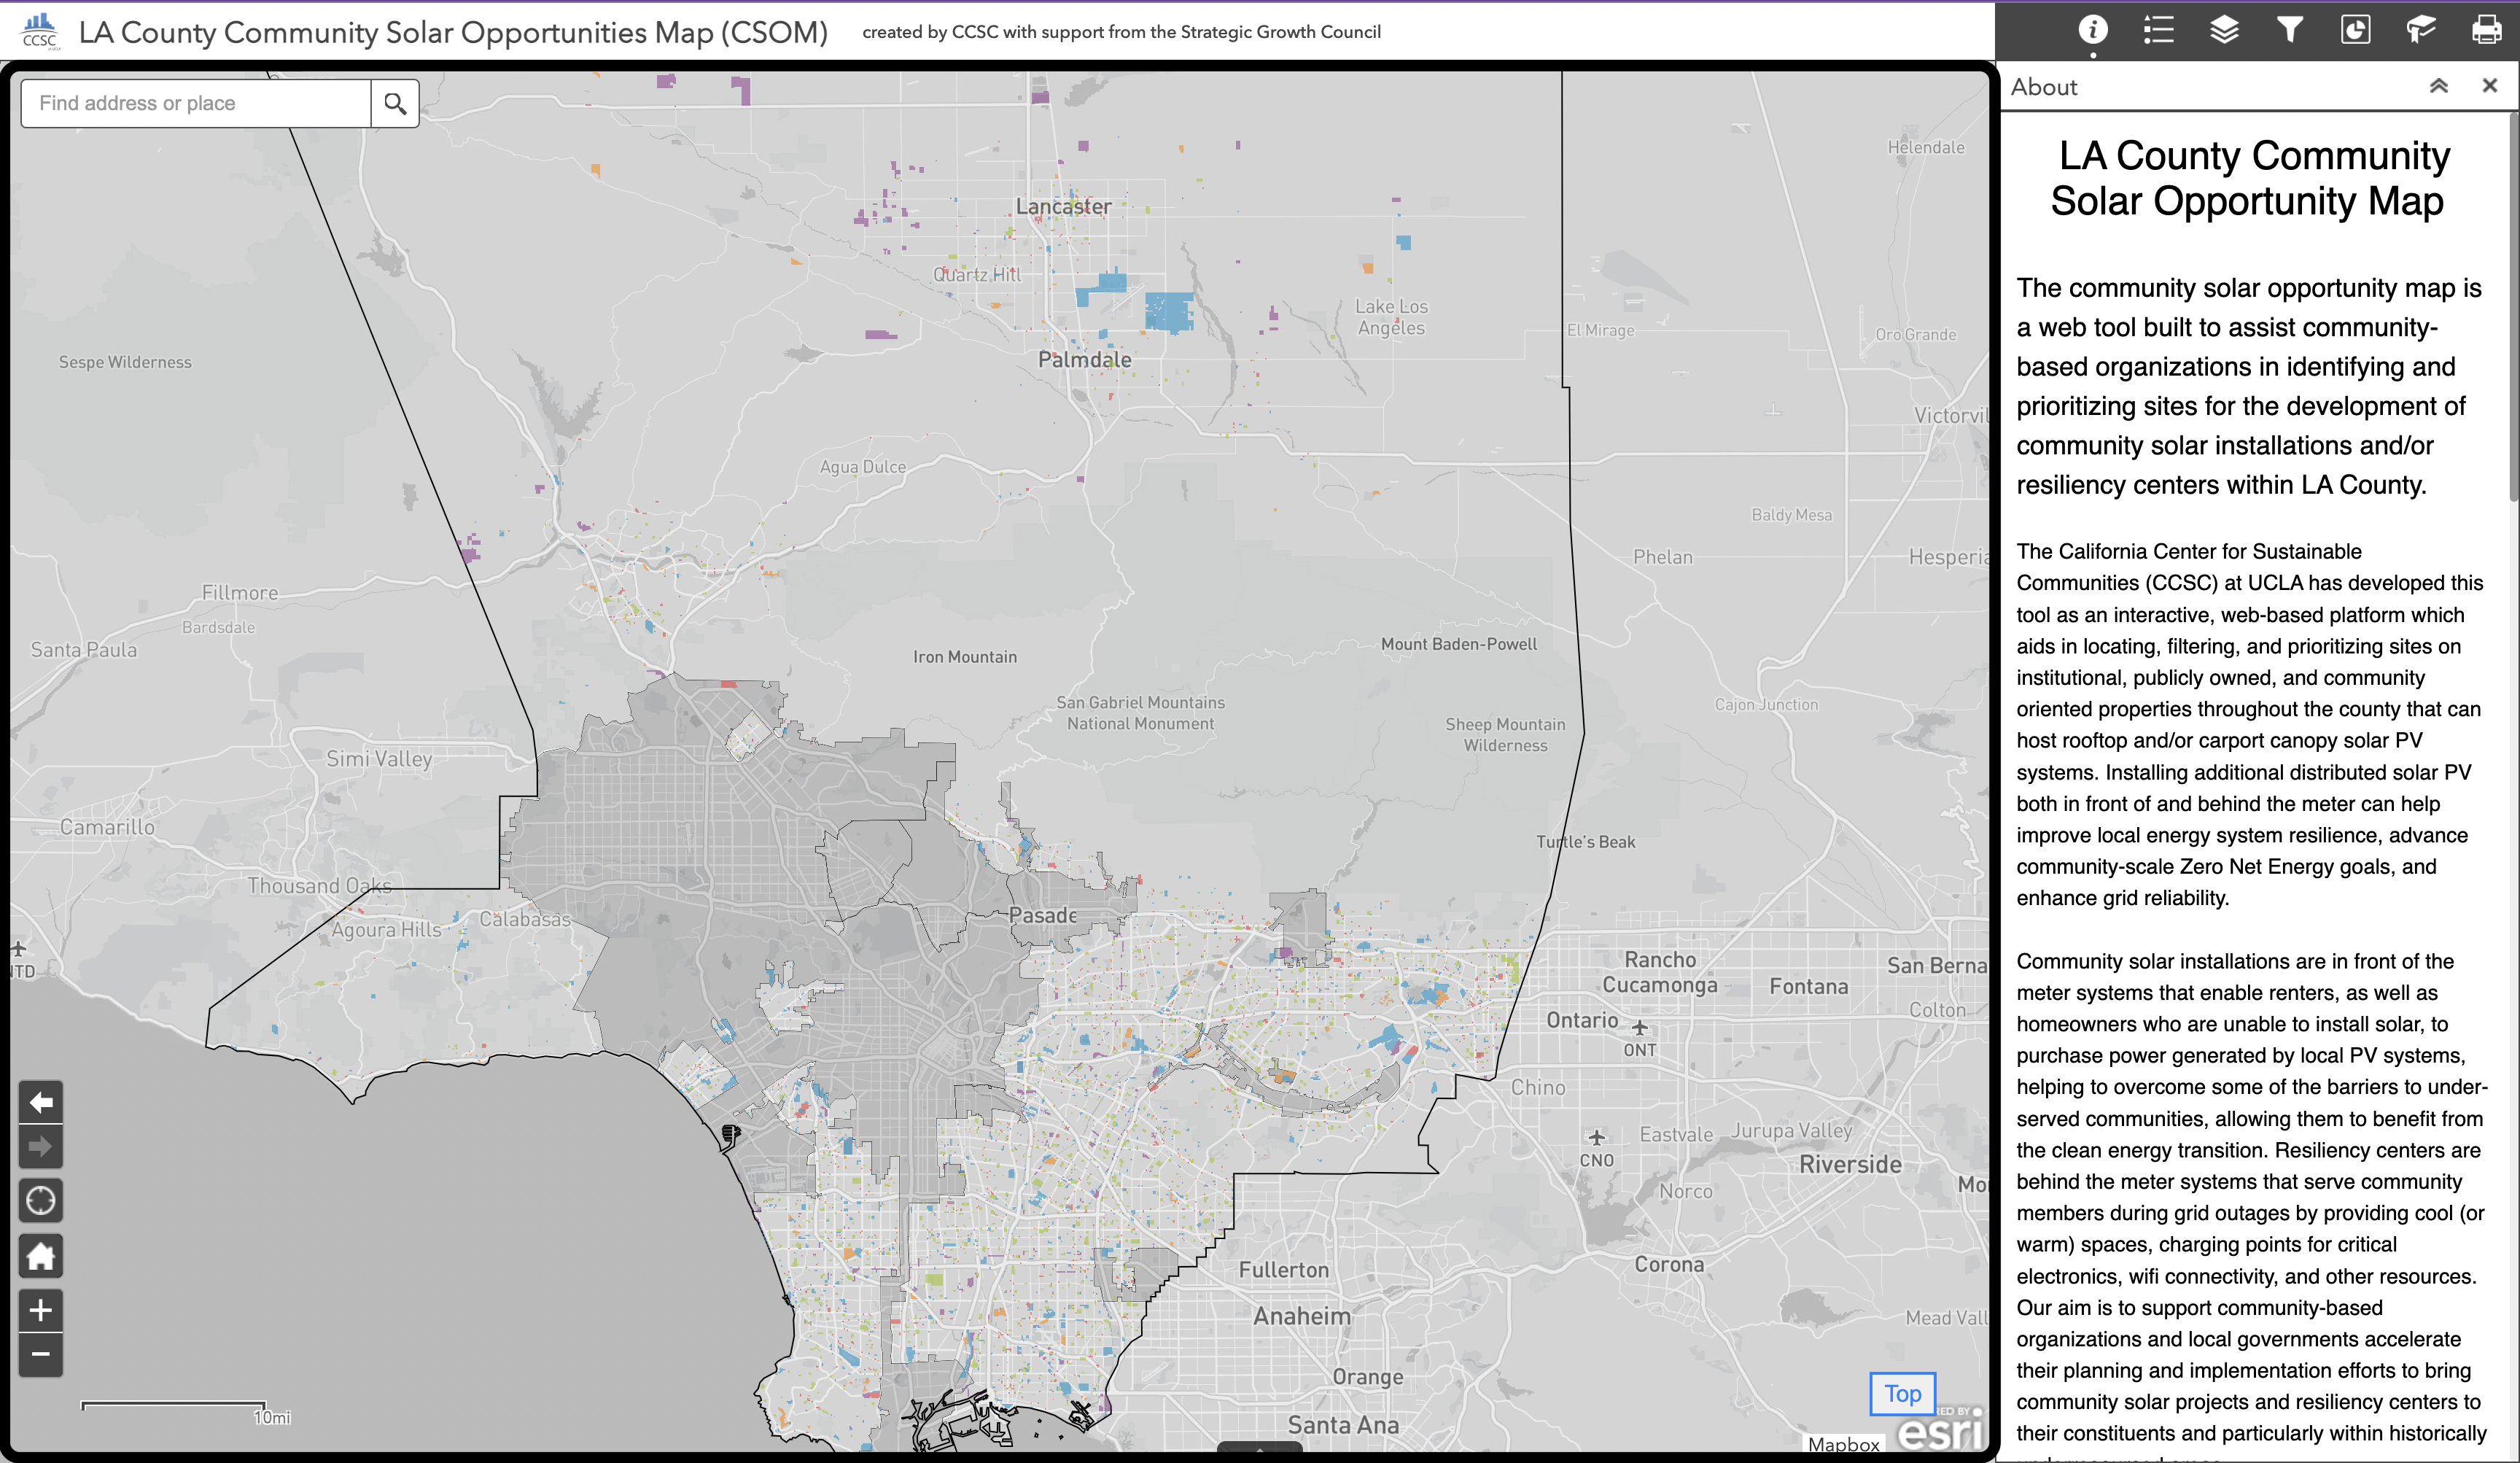Zoom out of the map
Viewport: 2520px width, 1463px height.
pos(41,1354)
